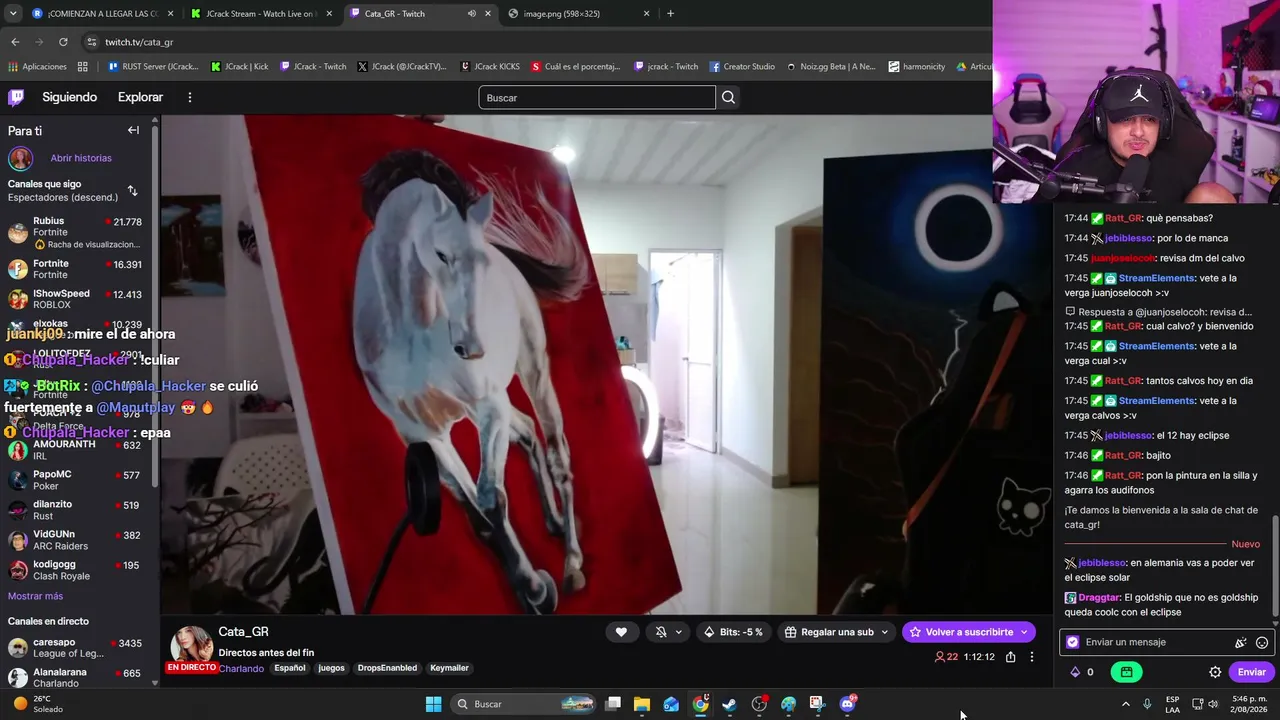Open the bits balance in chat
The height and width of the screenshot is (720, 1280).
click(x=1082, y=672)
